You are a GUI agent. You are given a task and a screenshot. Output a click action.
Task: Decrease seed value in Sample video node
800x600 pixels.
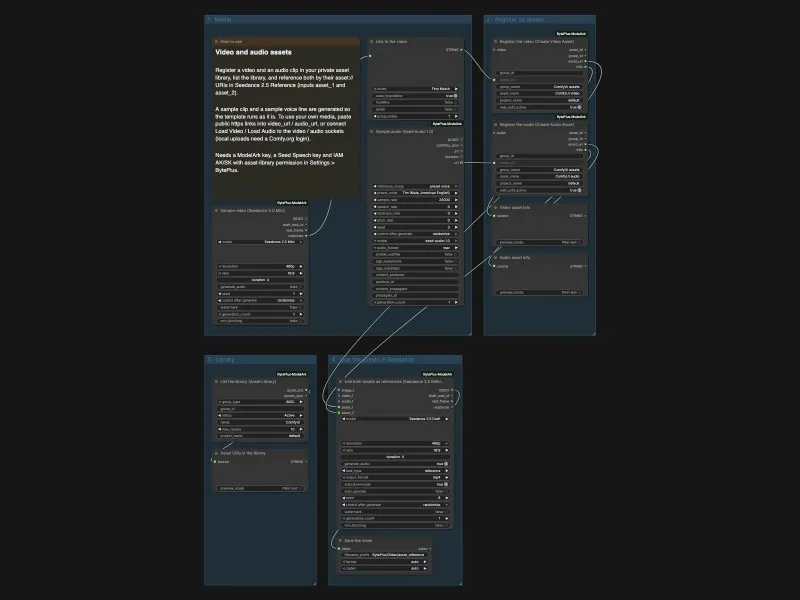click(x=220, y=293)
